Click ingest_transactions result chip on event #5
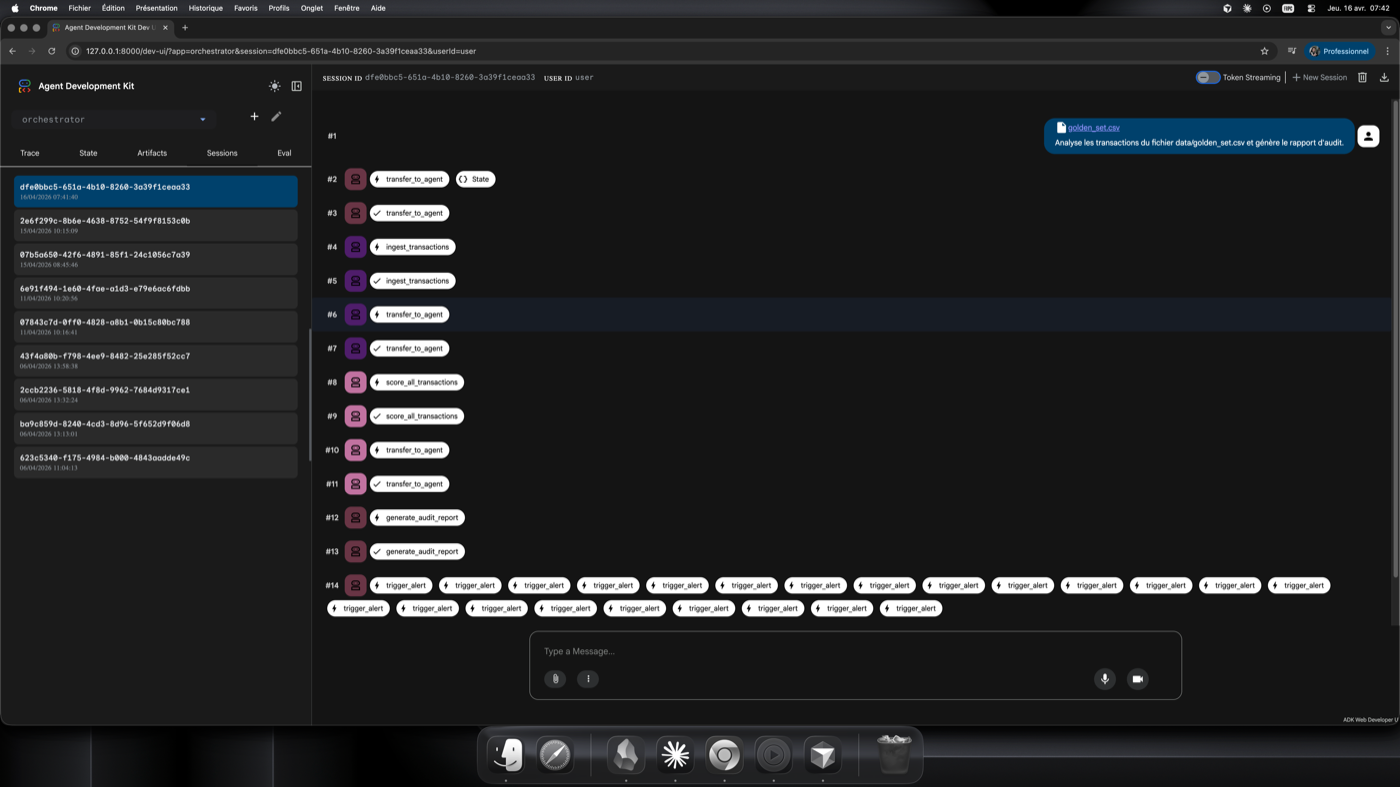The width and height of the screenshot is (1400, 787). [x=413, y=281]
